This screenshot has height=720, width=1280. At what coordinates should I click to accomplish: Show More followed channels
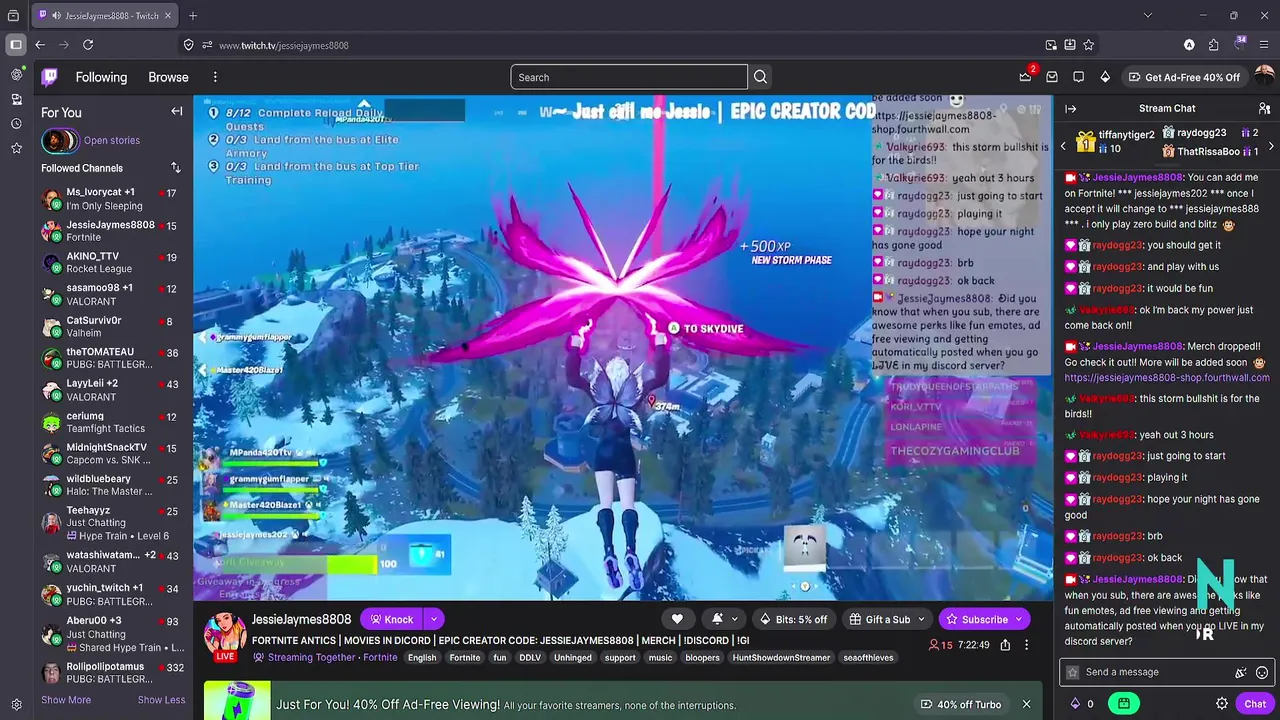click(x=66, y=700)
